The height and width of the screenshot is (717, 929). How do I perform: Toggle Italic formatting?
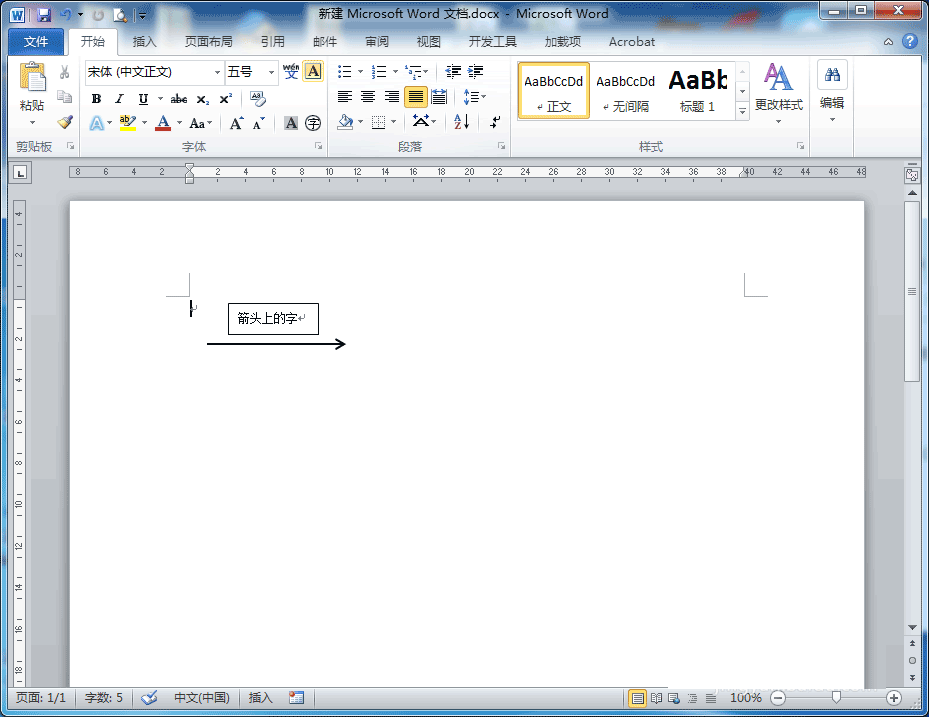(119, 99)
